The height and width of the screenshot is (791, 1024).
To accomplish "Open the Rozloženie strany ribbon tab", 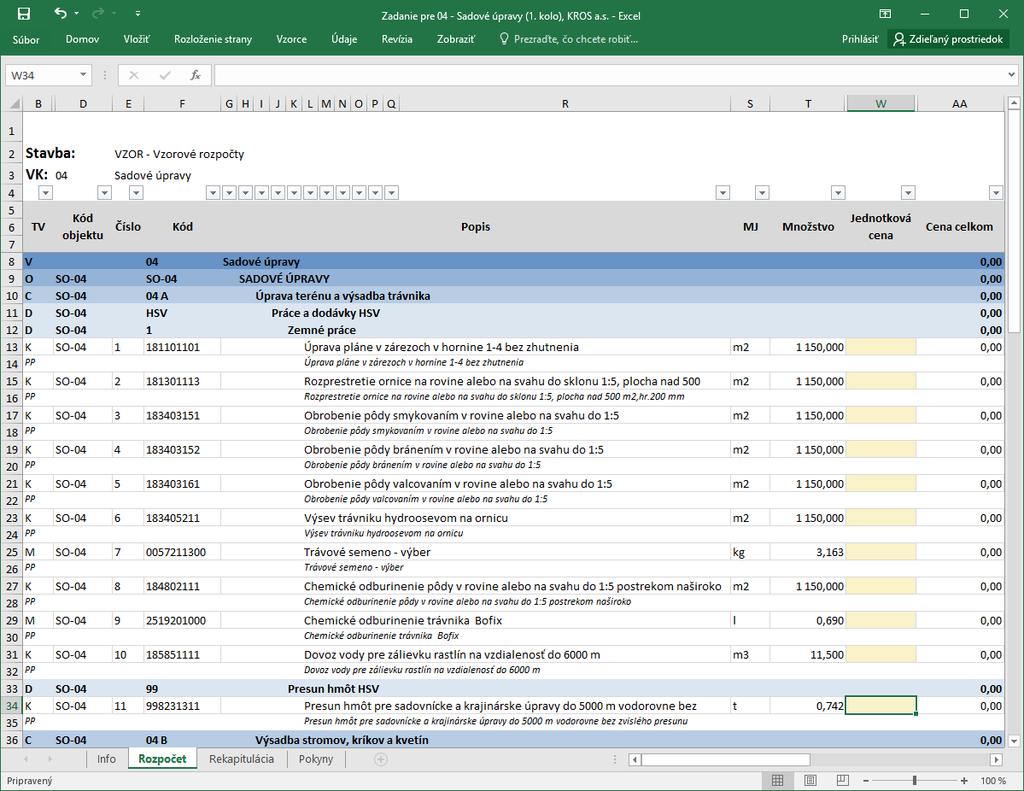I will tap(213, 39).
